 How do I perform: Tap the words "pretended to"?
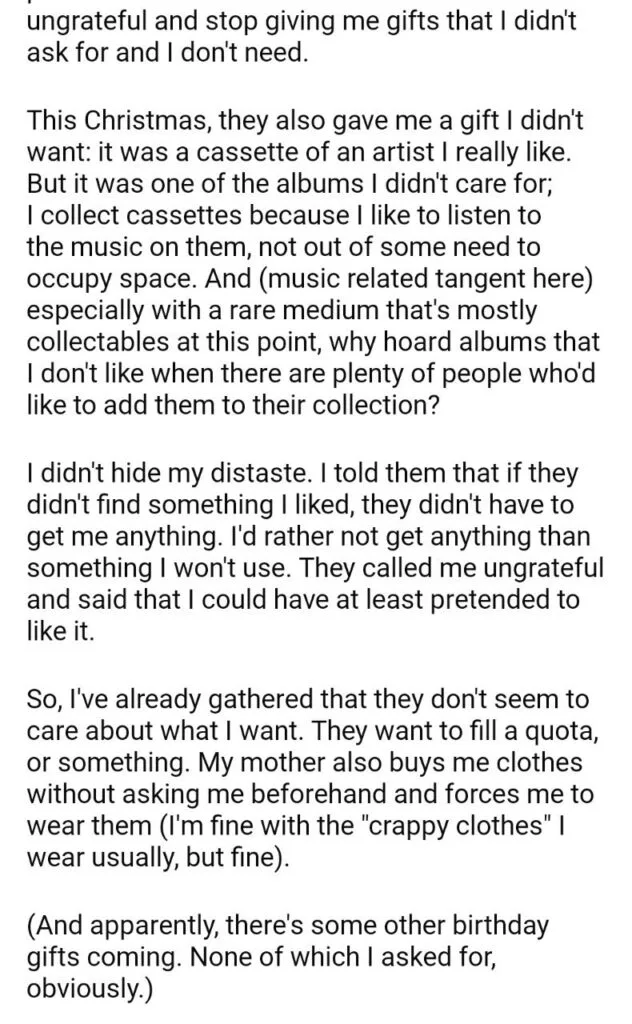point(505,600)
